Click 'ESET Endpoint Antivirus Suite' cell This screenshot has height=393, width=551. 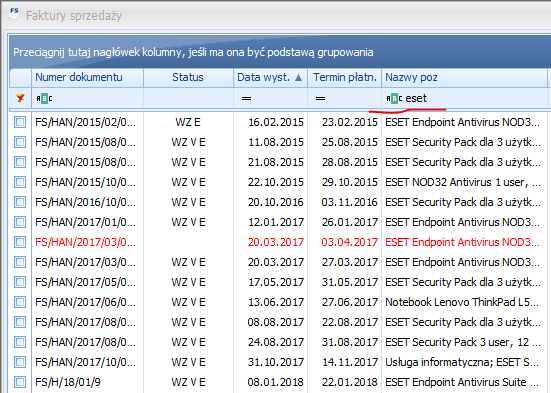click(462, 382)
